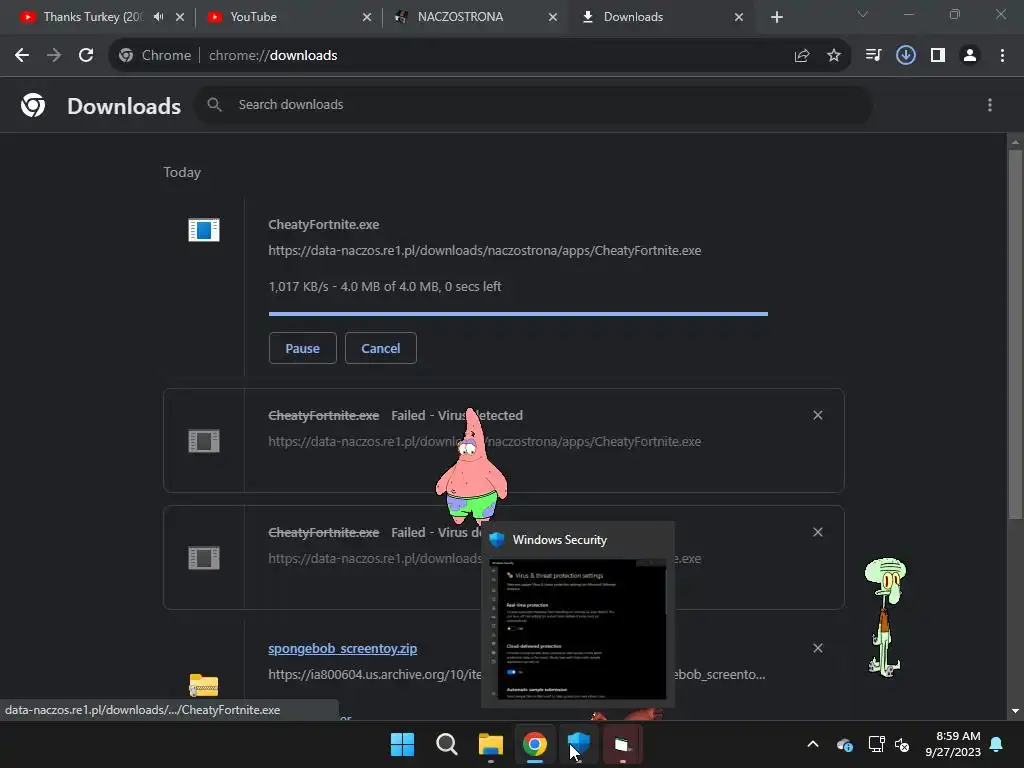Open the Windows Start menu

point(402,744)
